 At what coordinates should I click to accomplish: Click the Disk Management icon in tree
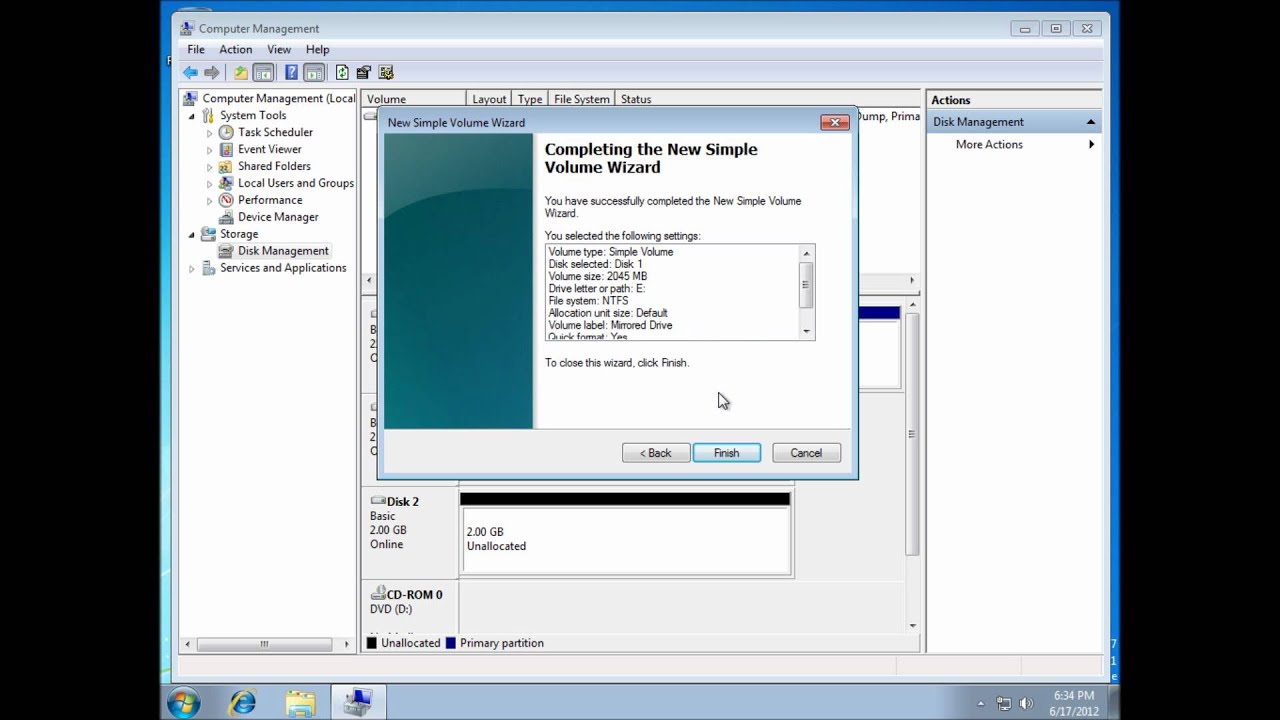pos(226,251)
